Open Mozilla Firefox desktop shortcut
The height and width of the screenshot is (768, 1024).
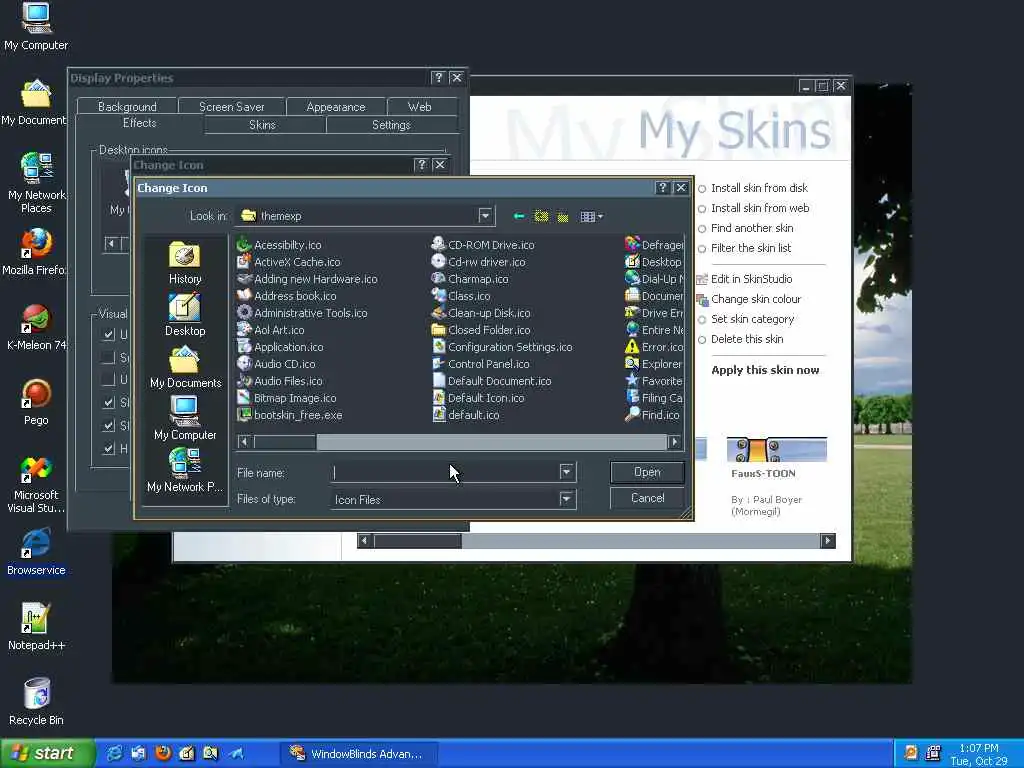tap(35, 252)
